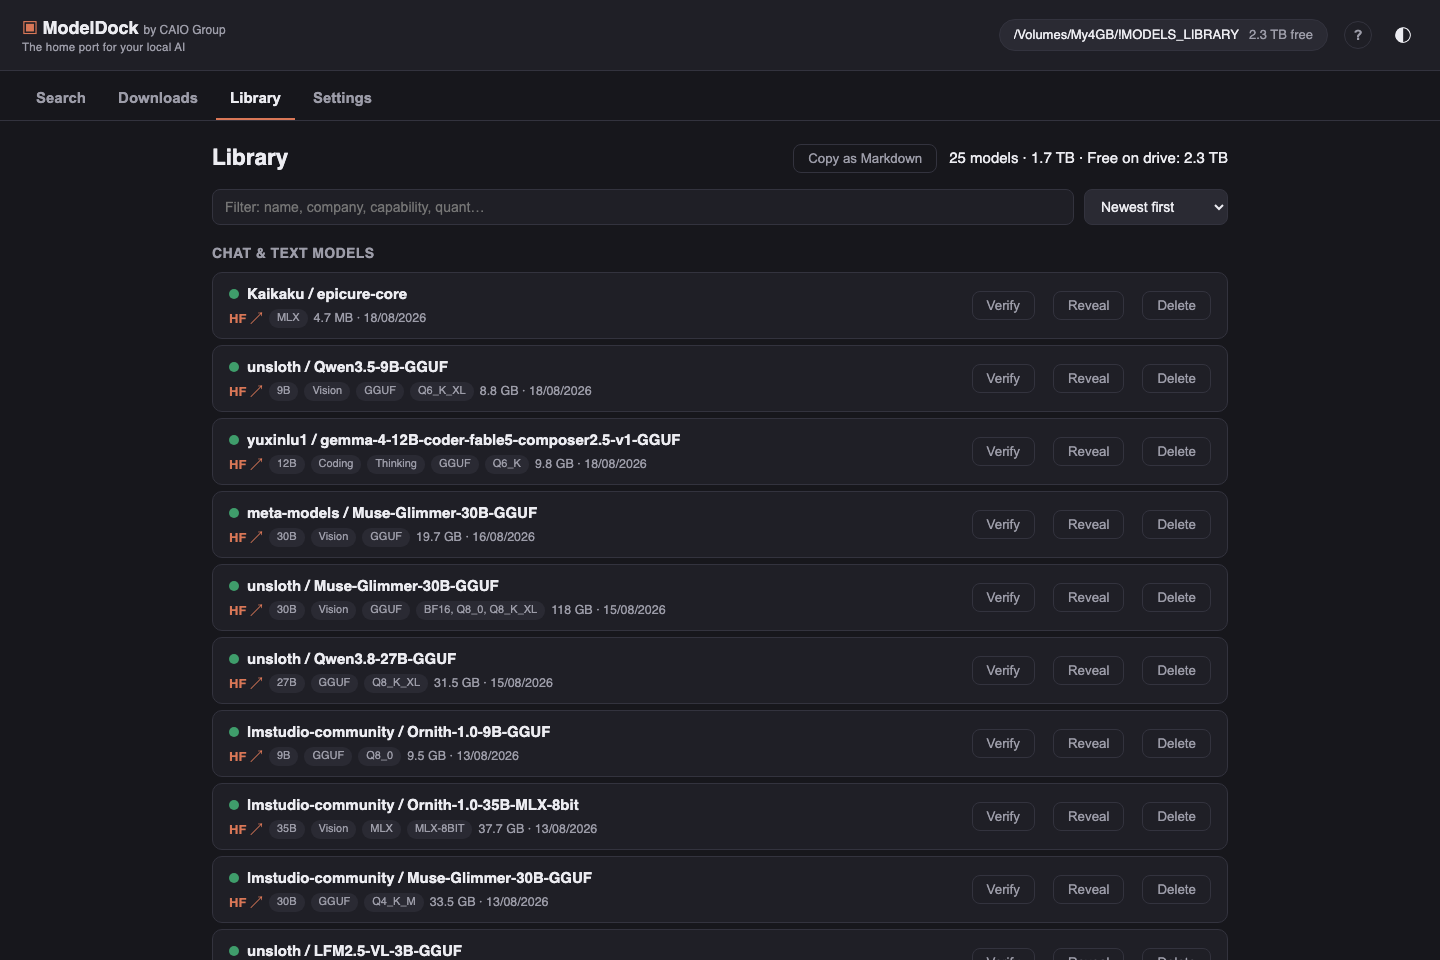
Task: Delete unsloth / Qwen3.8-27B-GGUF
Action: pyautogui.click(x=1176, y=671)
